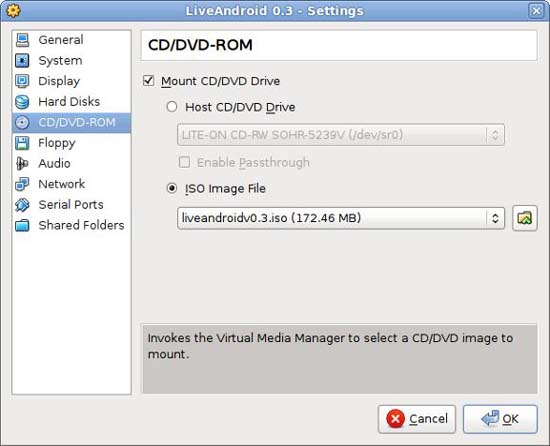Click the Cancel button

[x=417, y=419]
